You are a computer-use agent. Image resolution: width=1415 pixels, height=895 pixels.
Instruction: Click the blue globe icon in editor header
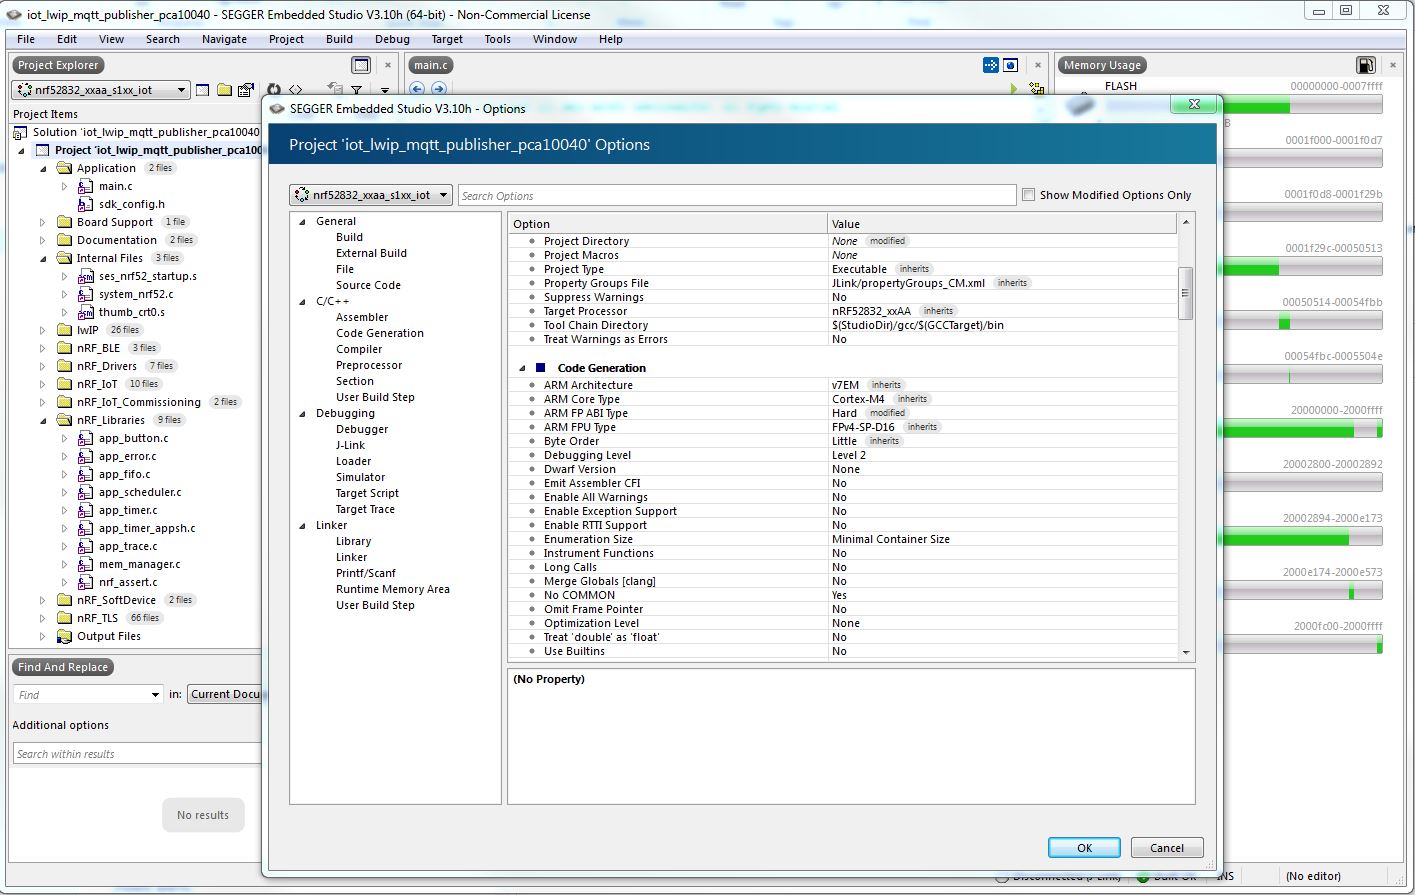(1011, 65)
